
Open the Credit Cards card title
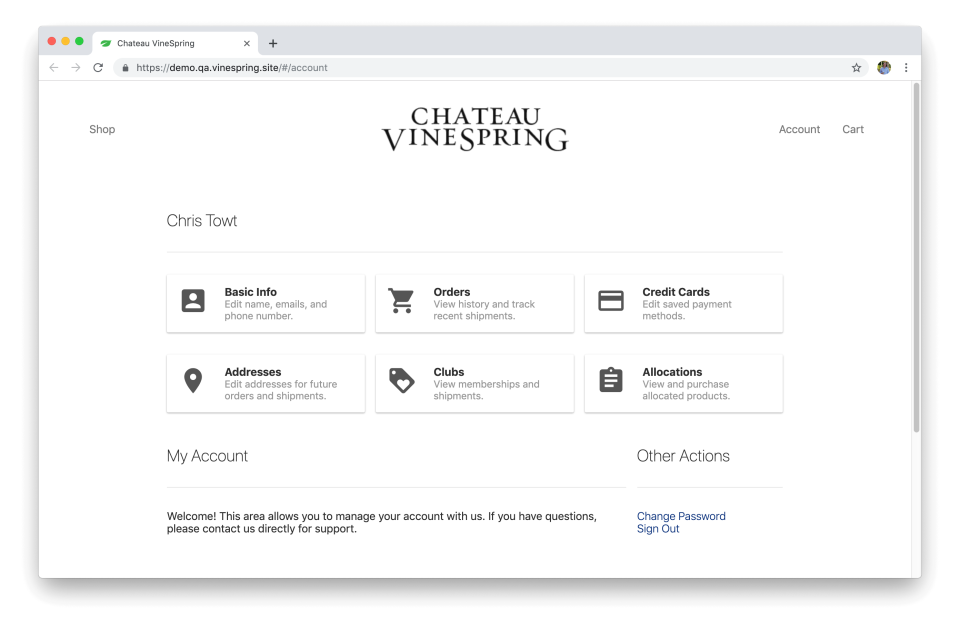[676, 292]
